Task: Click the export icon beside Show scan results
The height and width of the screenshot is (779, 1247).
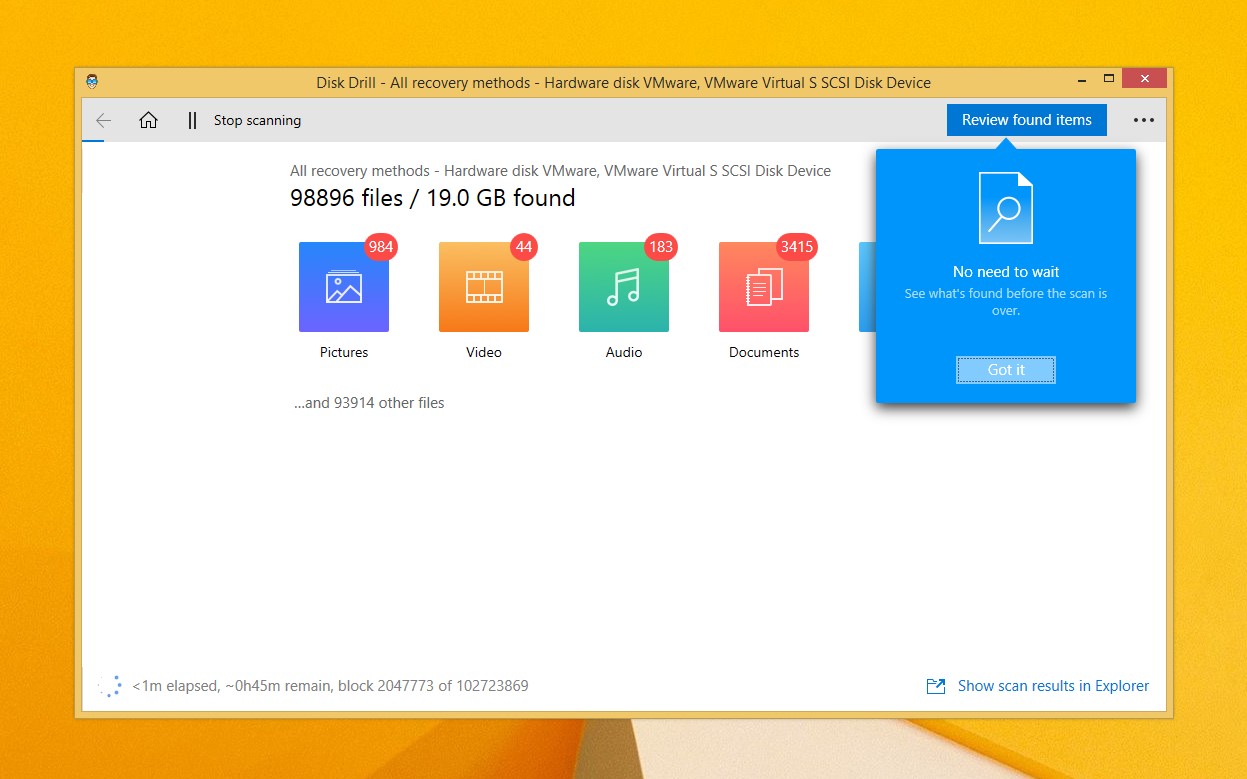Action: (936, 686)
